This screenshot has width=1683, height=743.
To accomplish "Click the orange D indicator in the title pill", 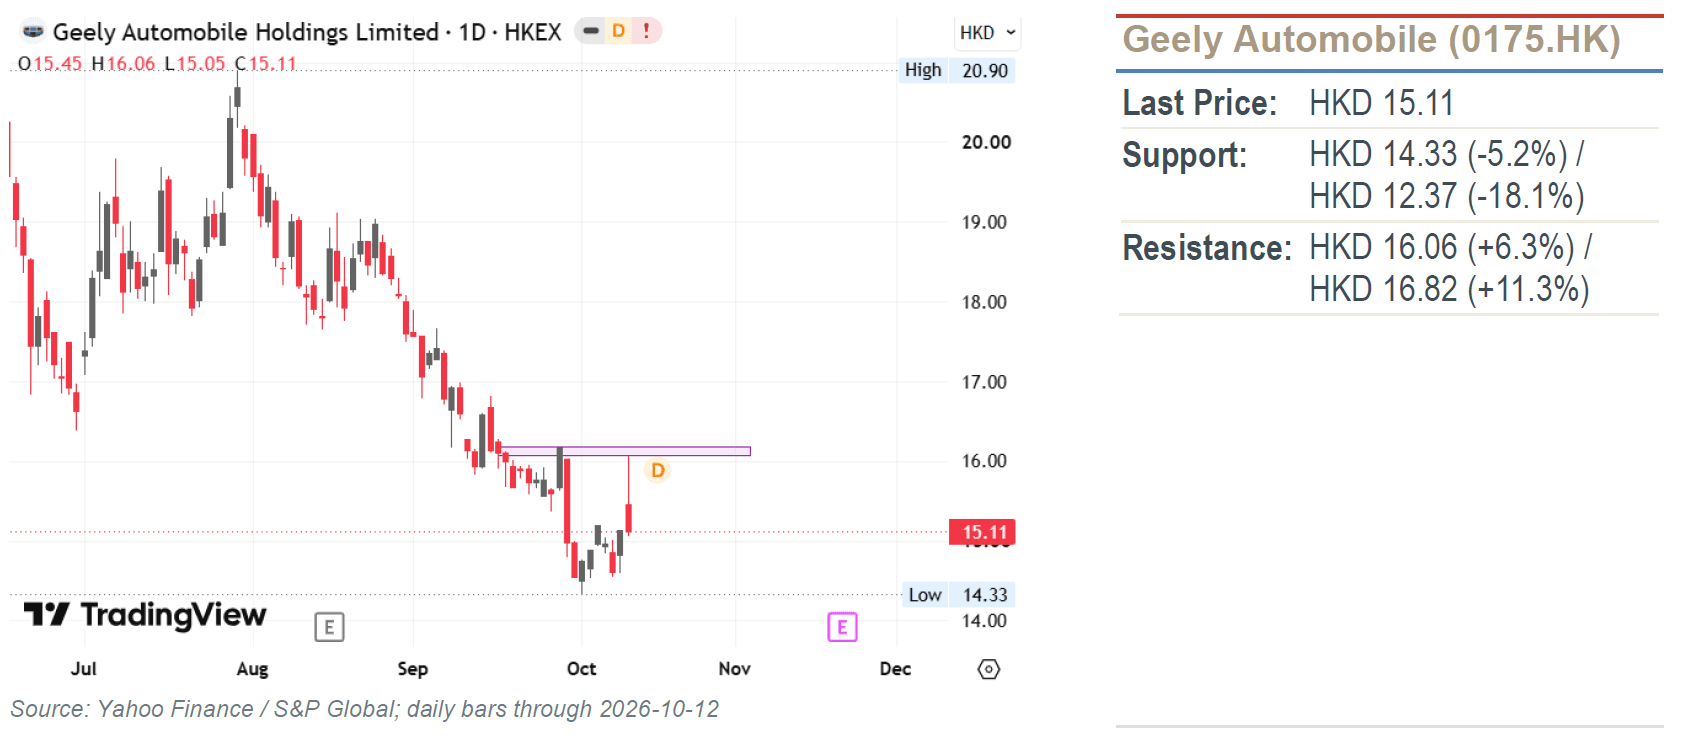I will (619, 31).
